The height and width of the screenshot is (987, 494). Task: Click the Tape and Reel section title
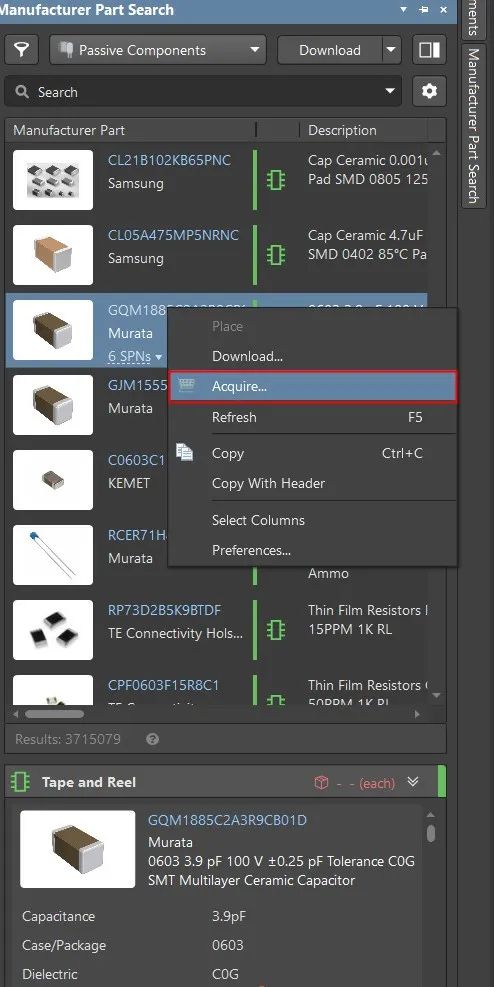coord(89,782)
